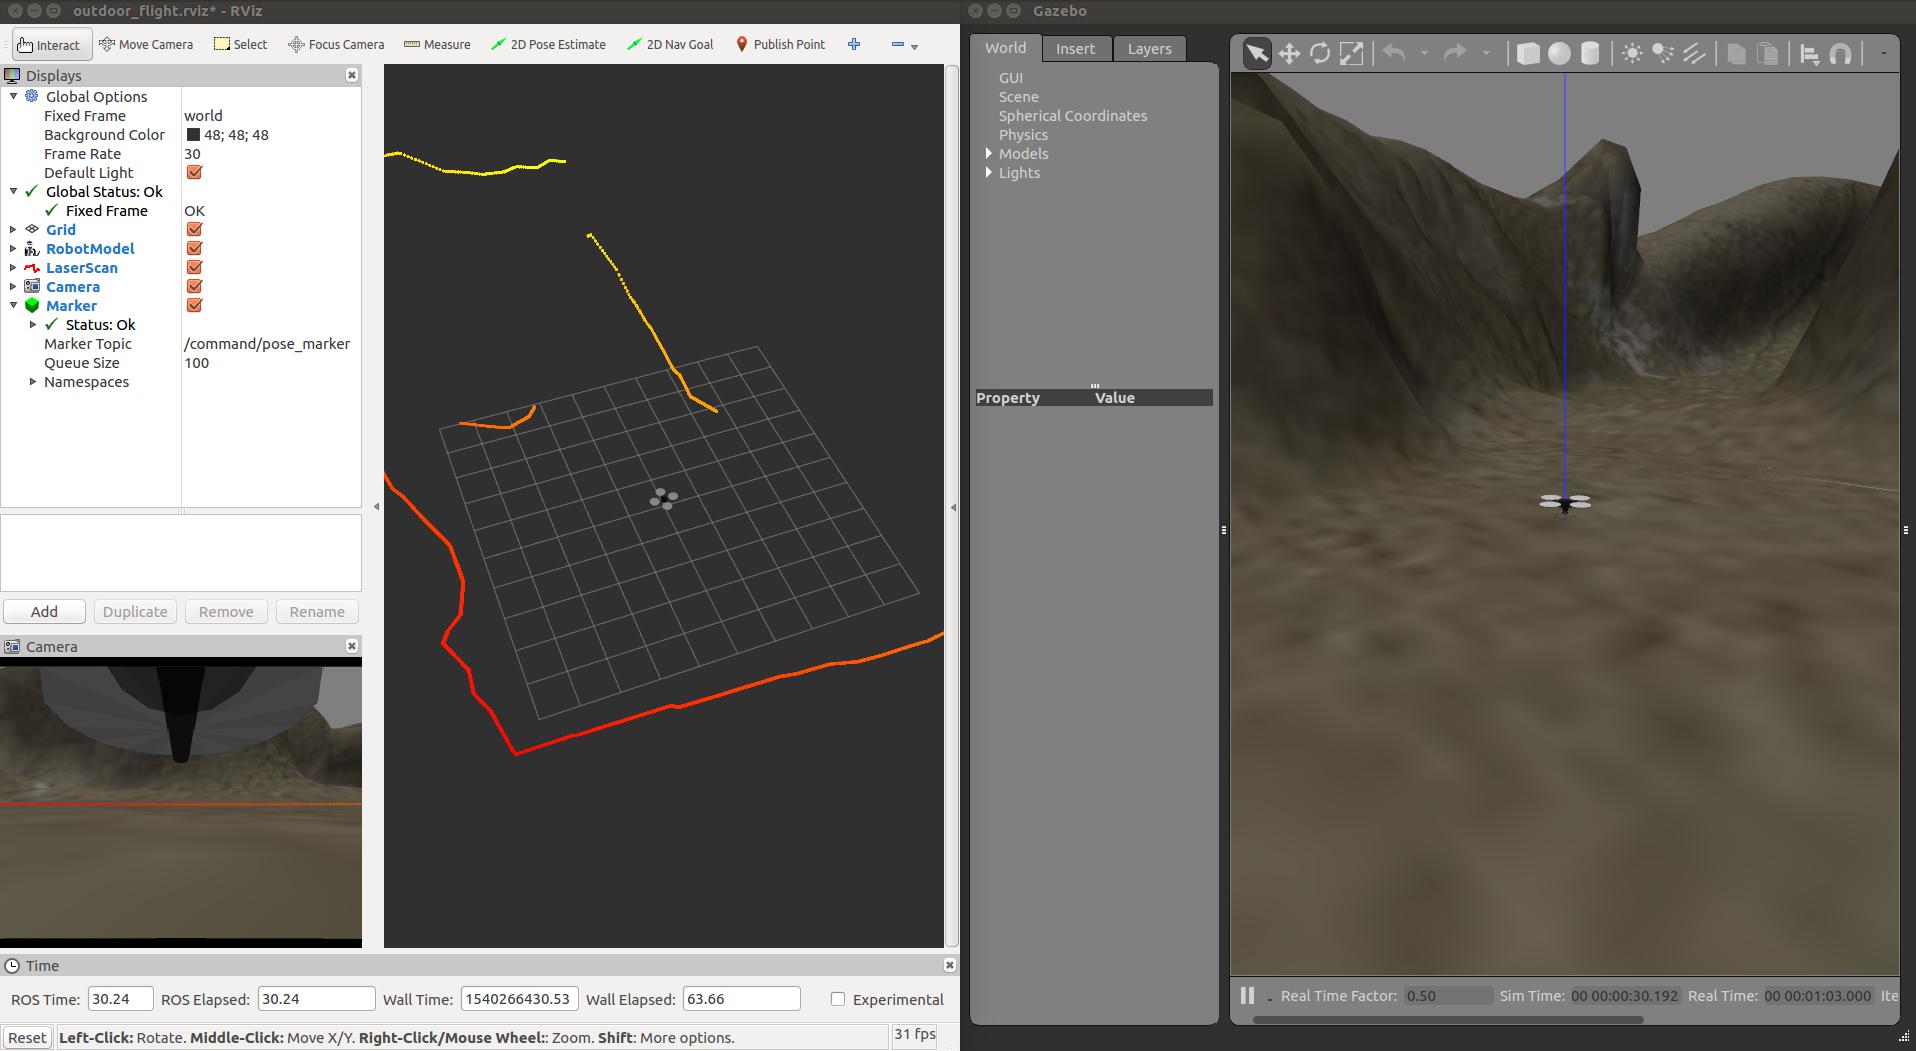Uncheck the LaserScan display checkbox

coord(194,267)
